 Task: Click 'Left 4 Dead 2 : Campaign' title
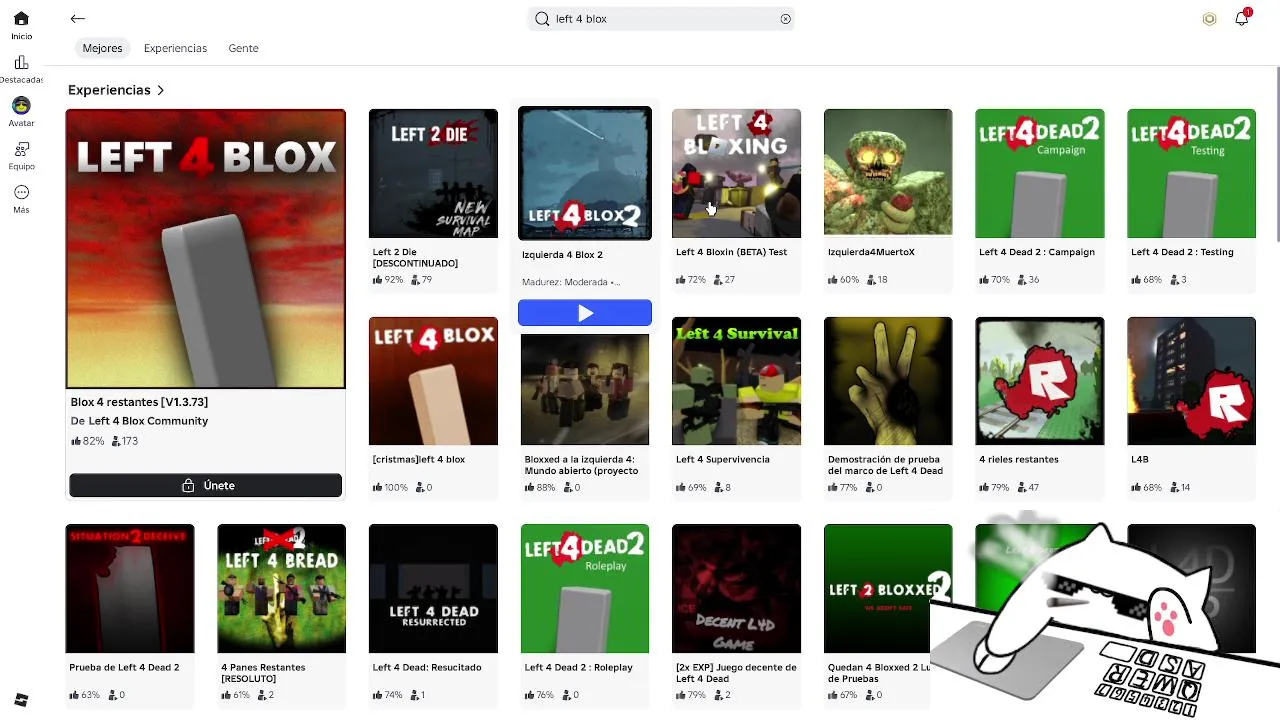coord(1037,252)
